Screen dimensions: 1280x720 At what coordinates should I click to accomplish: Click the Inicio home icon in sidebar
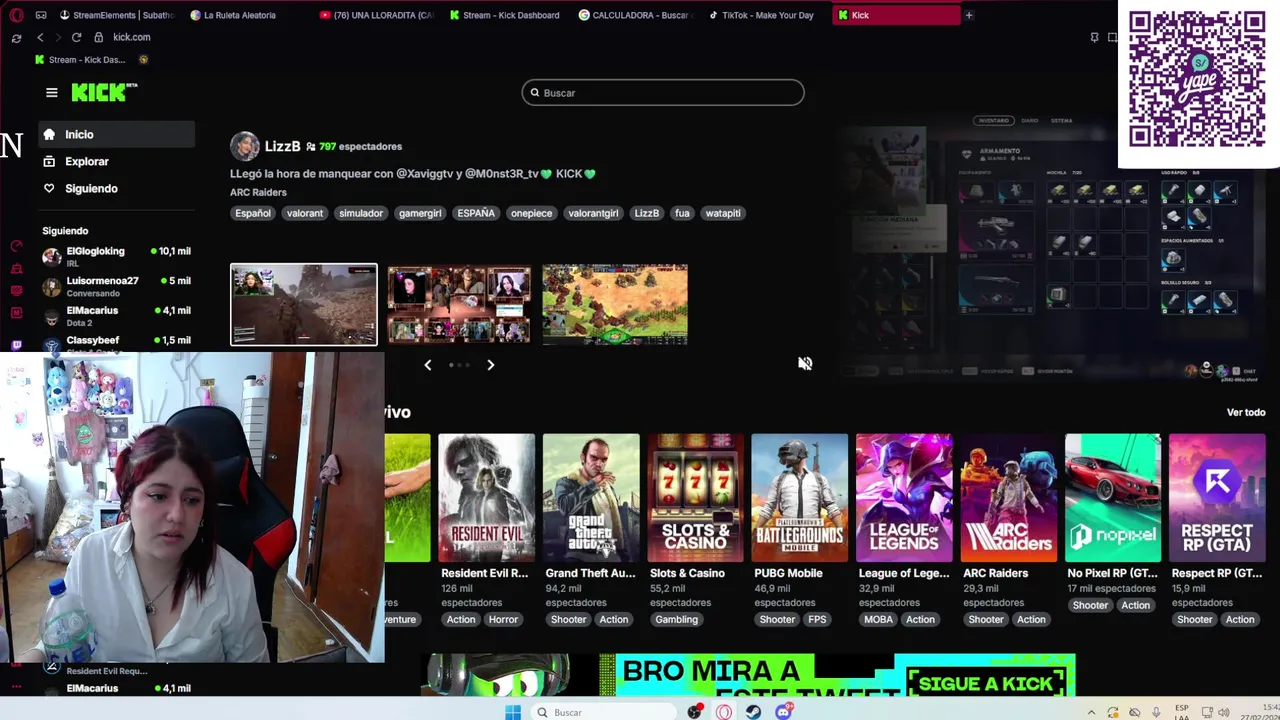(x=49, y=134)
